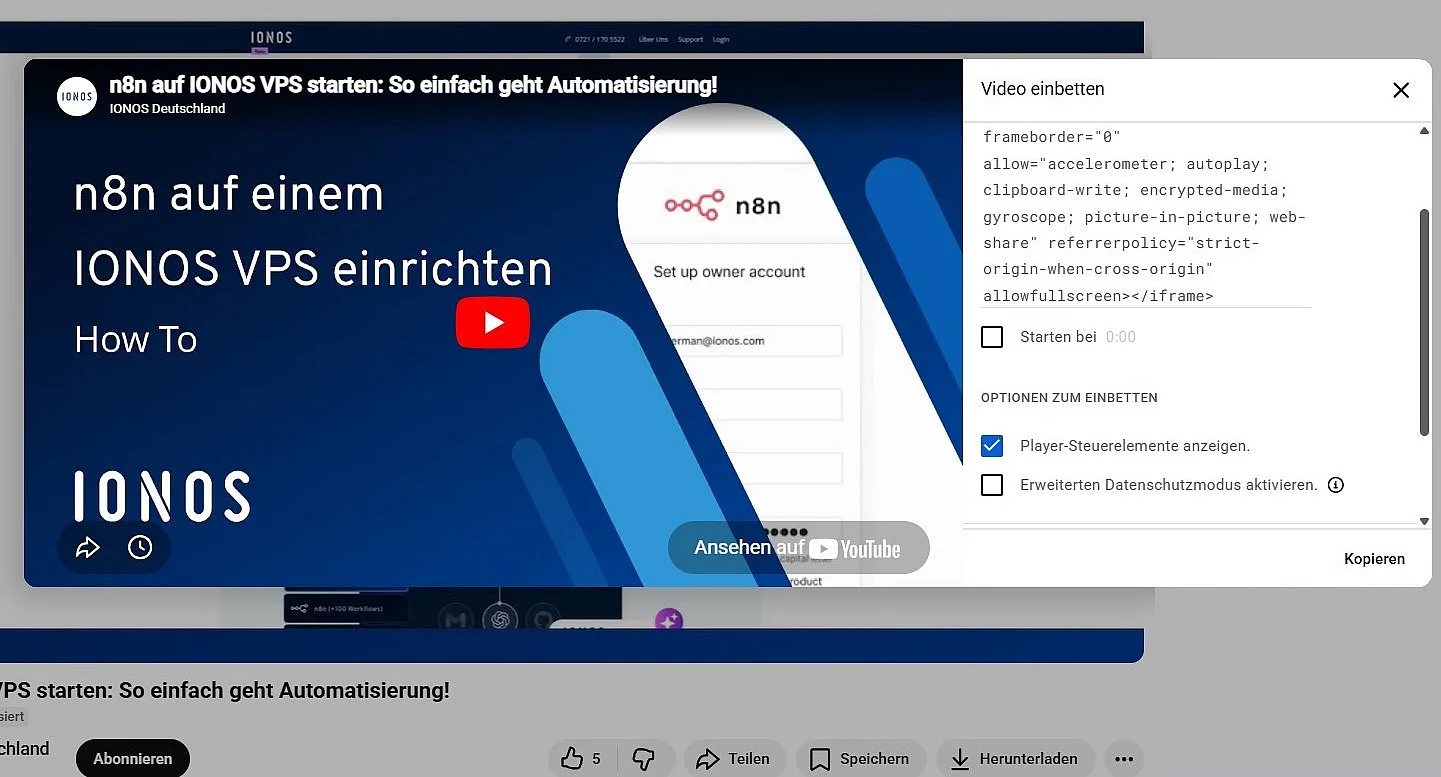Click the share arrow icon in video preview
The width and height of the screenshot is (1441, 777).
click(x=88, y=547)
